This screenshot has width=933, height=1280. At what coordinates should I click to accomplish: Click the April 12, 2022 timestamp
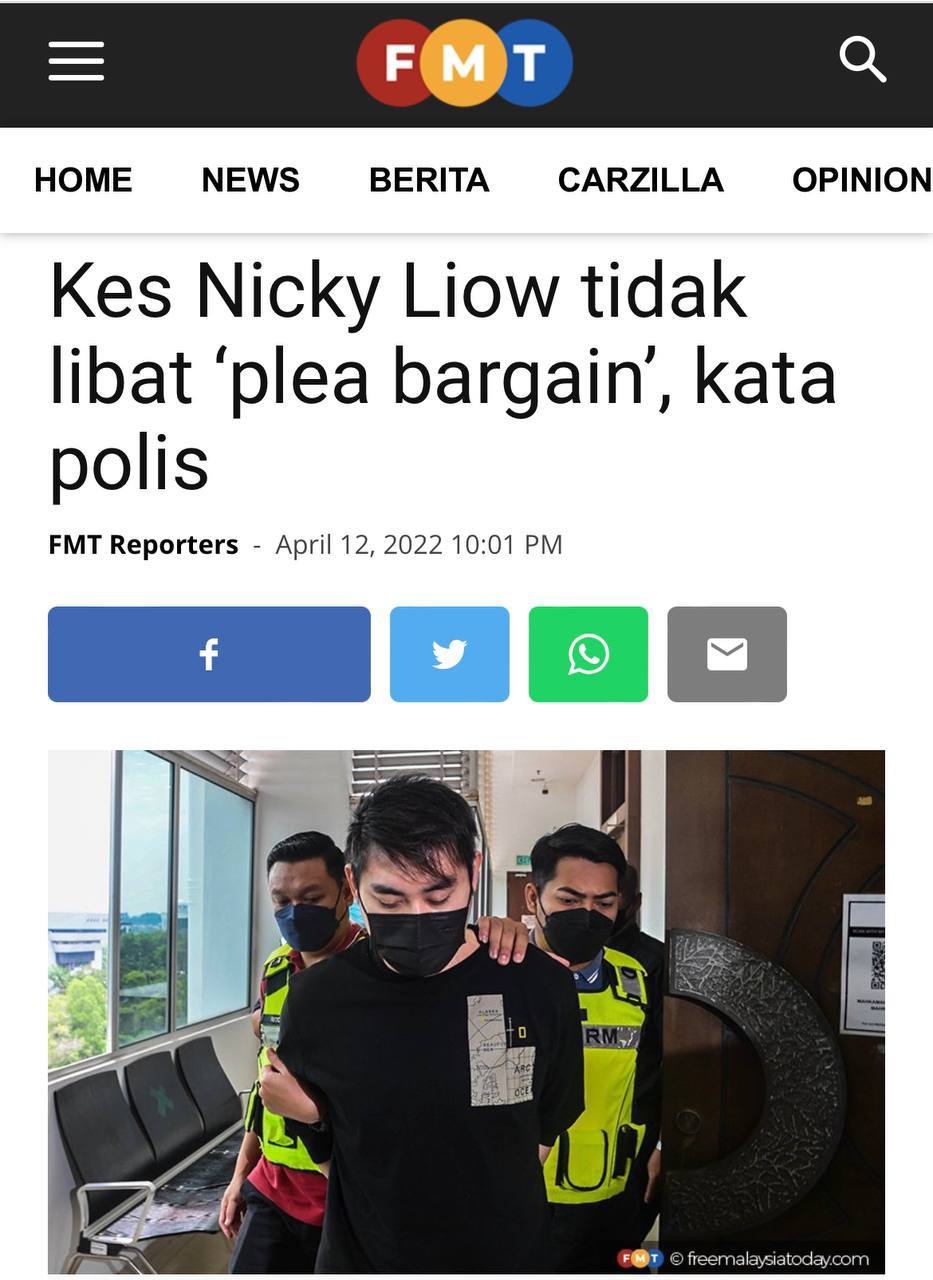point(419,545)
